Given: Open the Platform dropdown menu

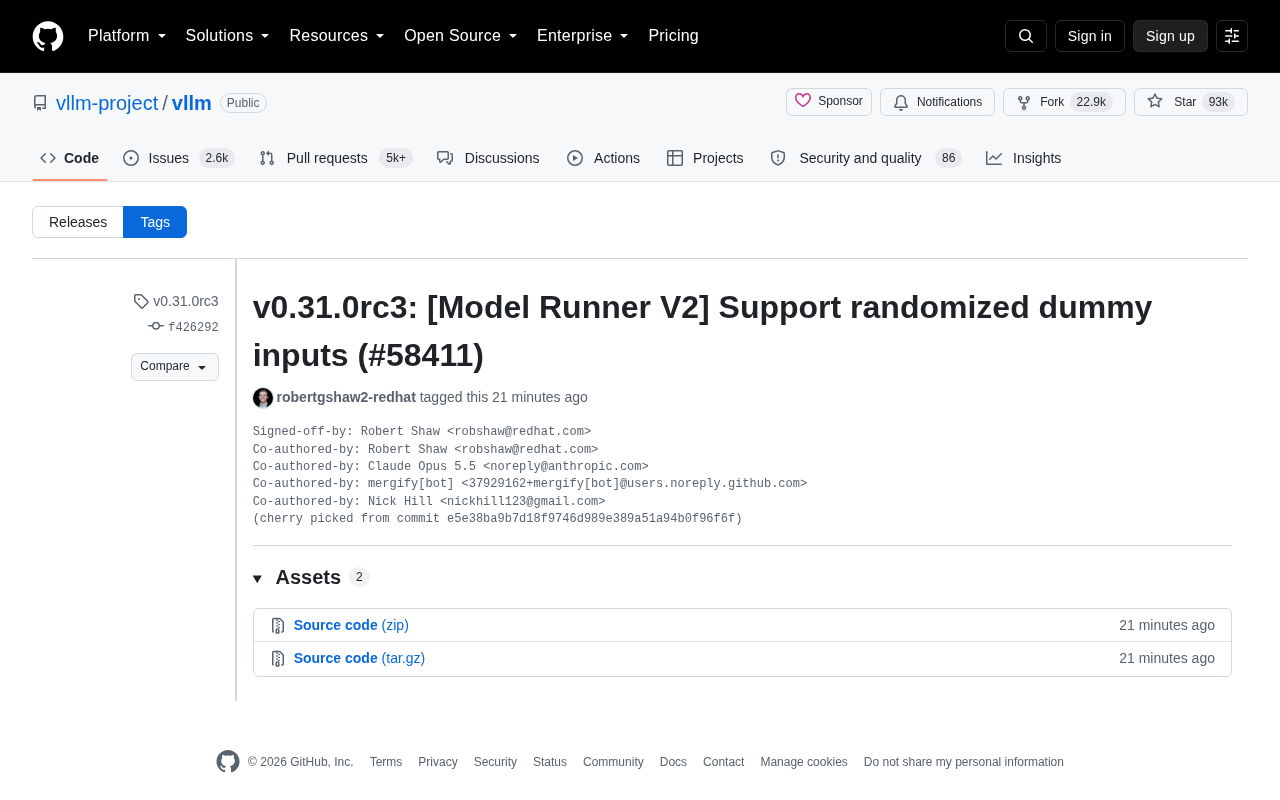Looking at the screenshot, I should (127, 36).
